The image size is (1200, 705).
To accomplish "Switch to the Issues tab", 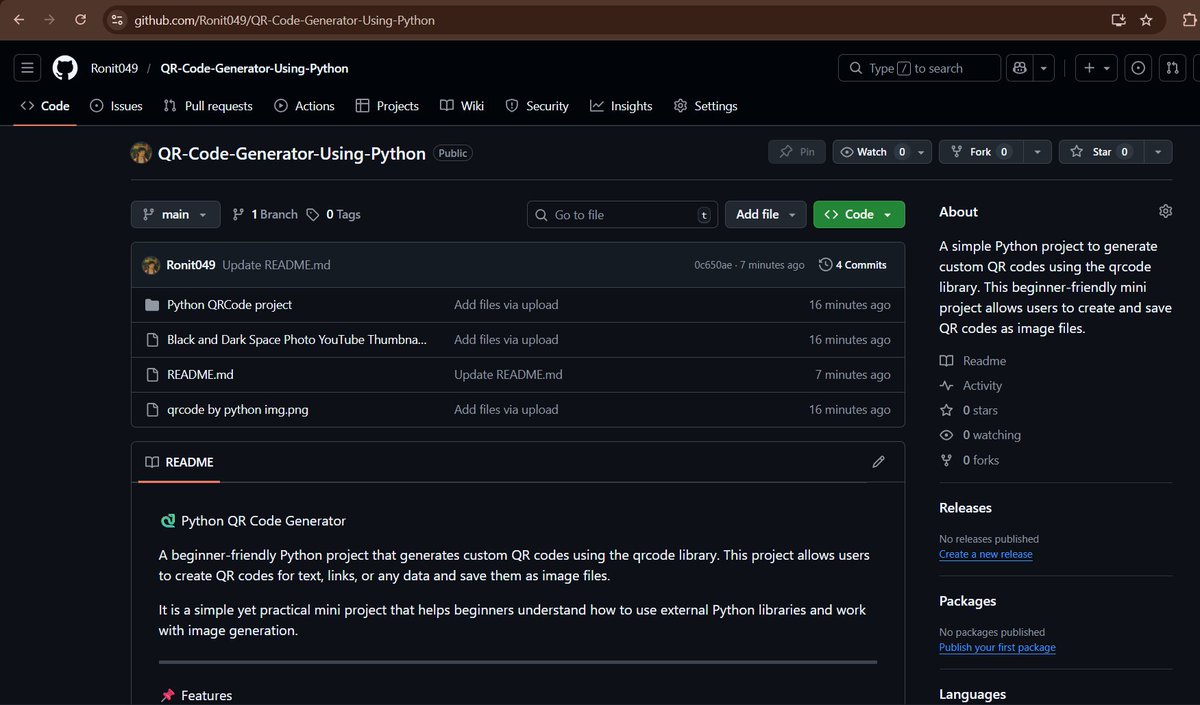I will click(116, 106).
